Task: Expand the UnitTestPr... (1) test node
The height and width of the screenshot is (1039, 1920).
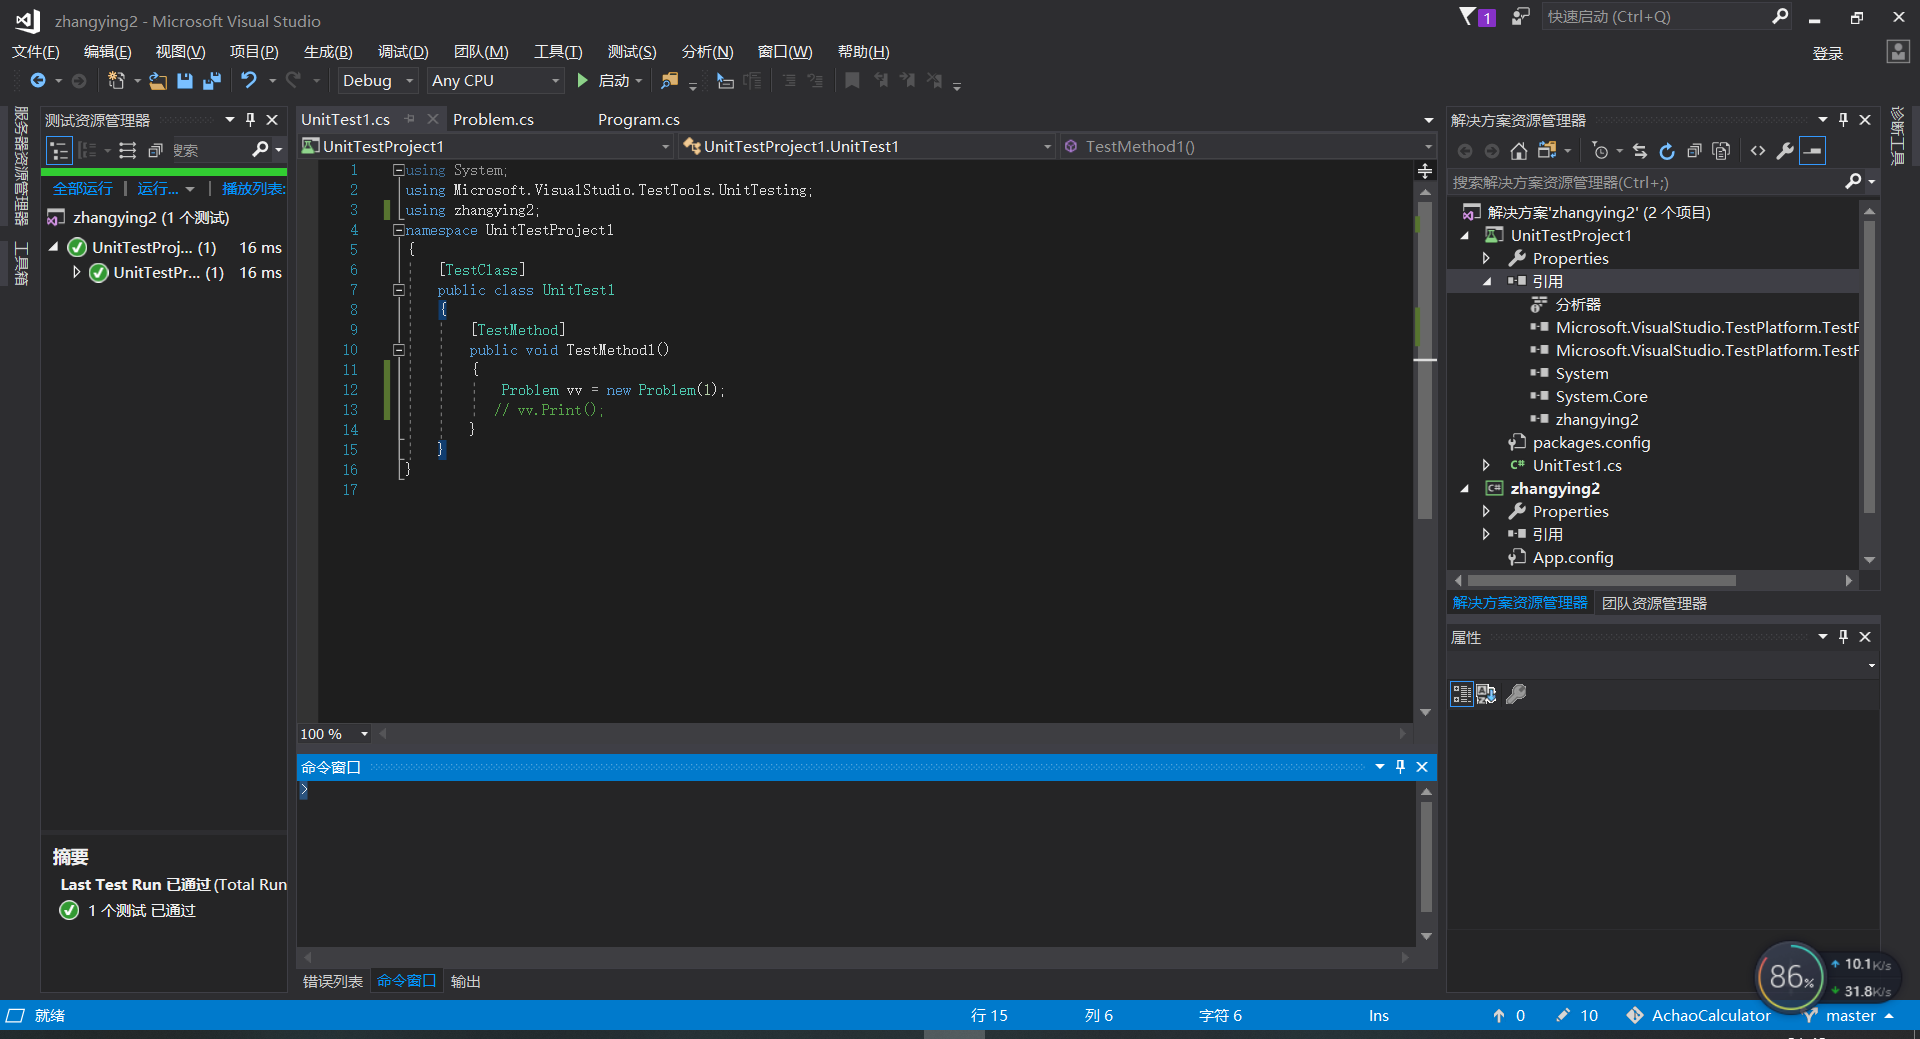Action: pos(76,272)
